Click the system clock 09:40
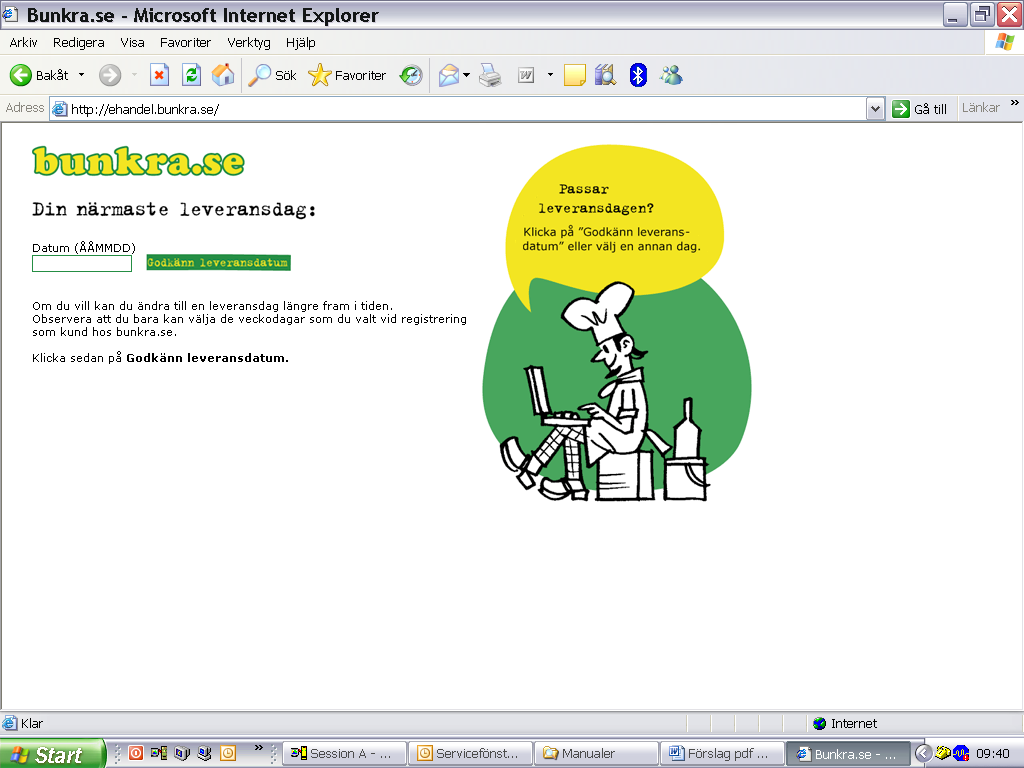The width and height of the screenshot is (1024, 768). (x=993, y=754)
